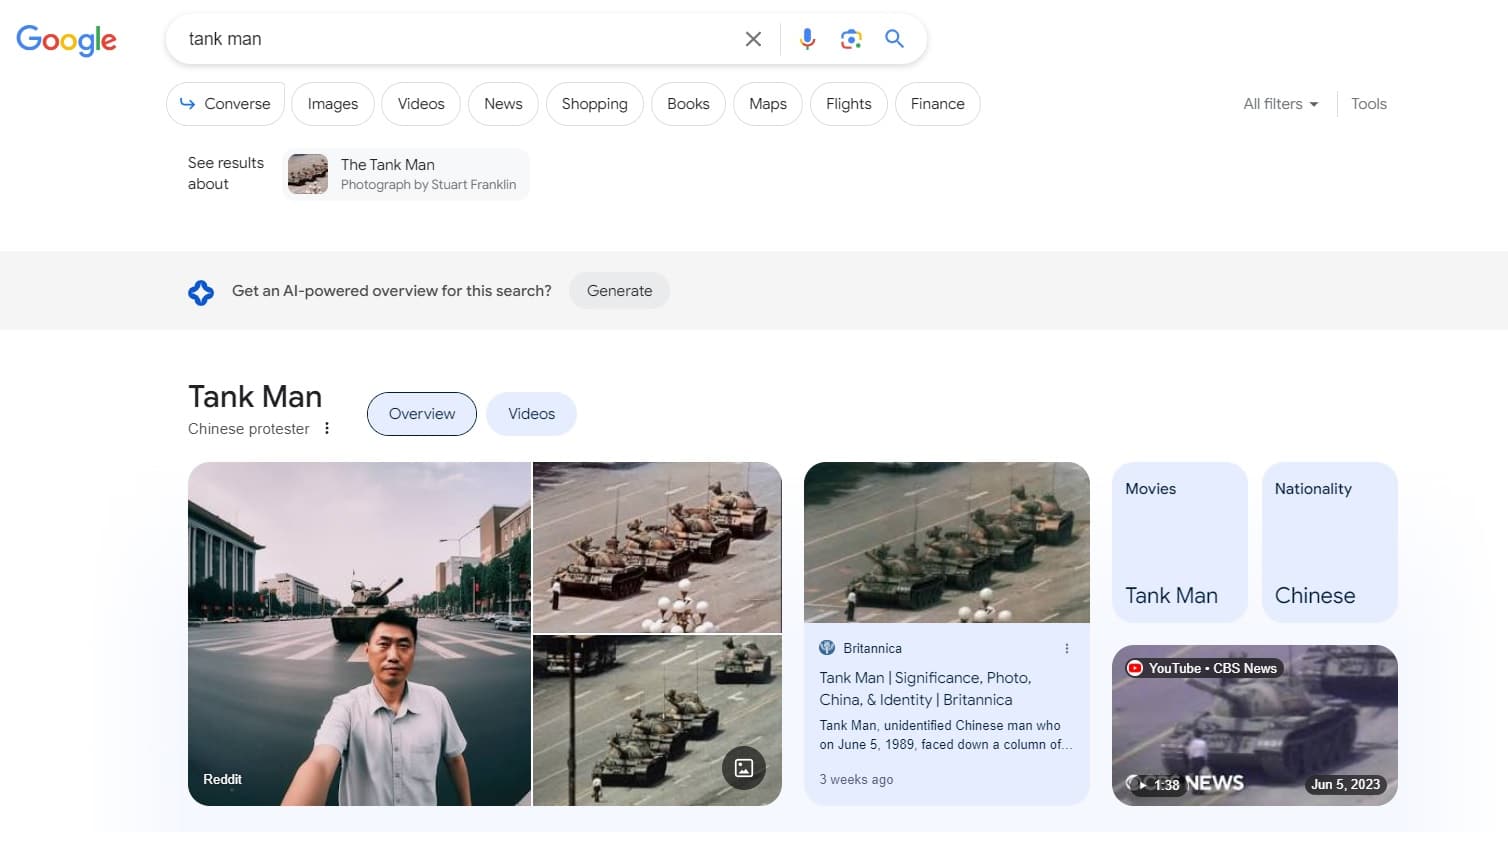Viewport: 1508px width, 851px height.
Task: Clear the search query with the X icon
Action: [x=753, y=39]
